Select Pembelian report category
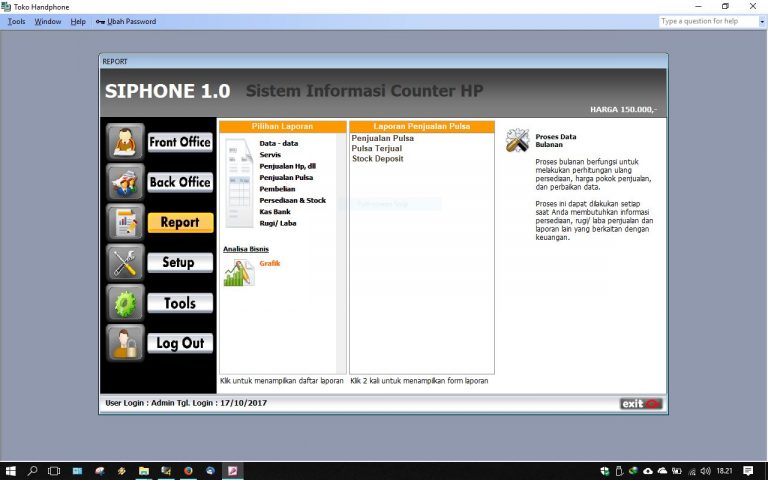768x480 pixels. [277, 189]
